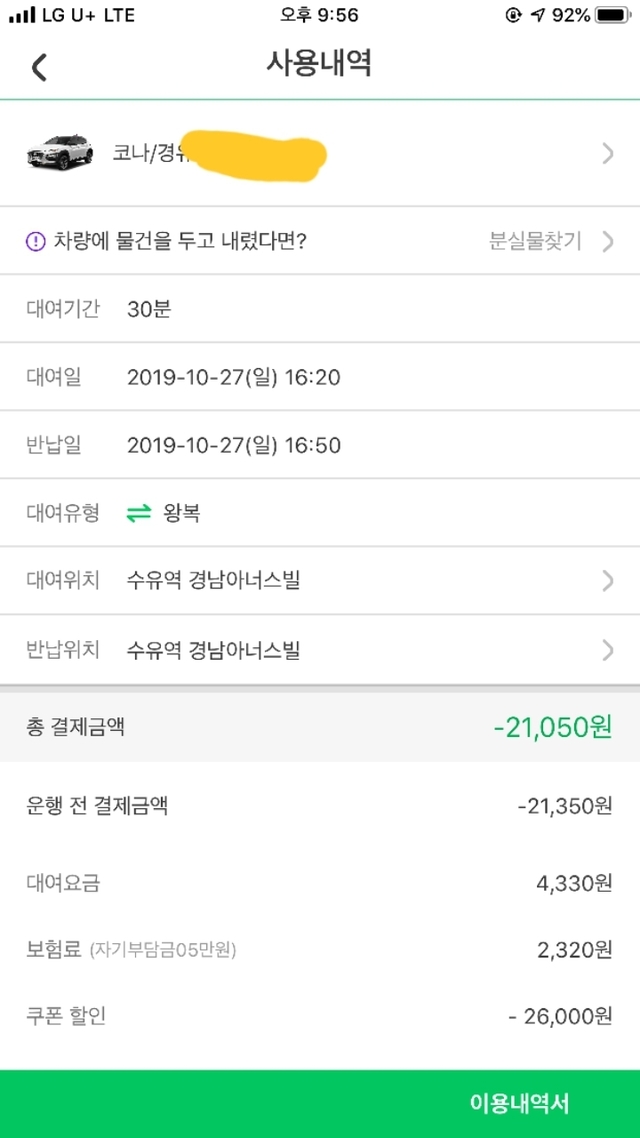Screen dimensions: 640x1138
Task: Tap the cellular signal strength icon
Action: click(21, 16)
